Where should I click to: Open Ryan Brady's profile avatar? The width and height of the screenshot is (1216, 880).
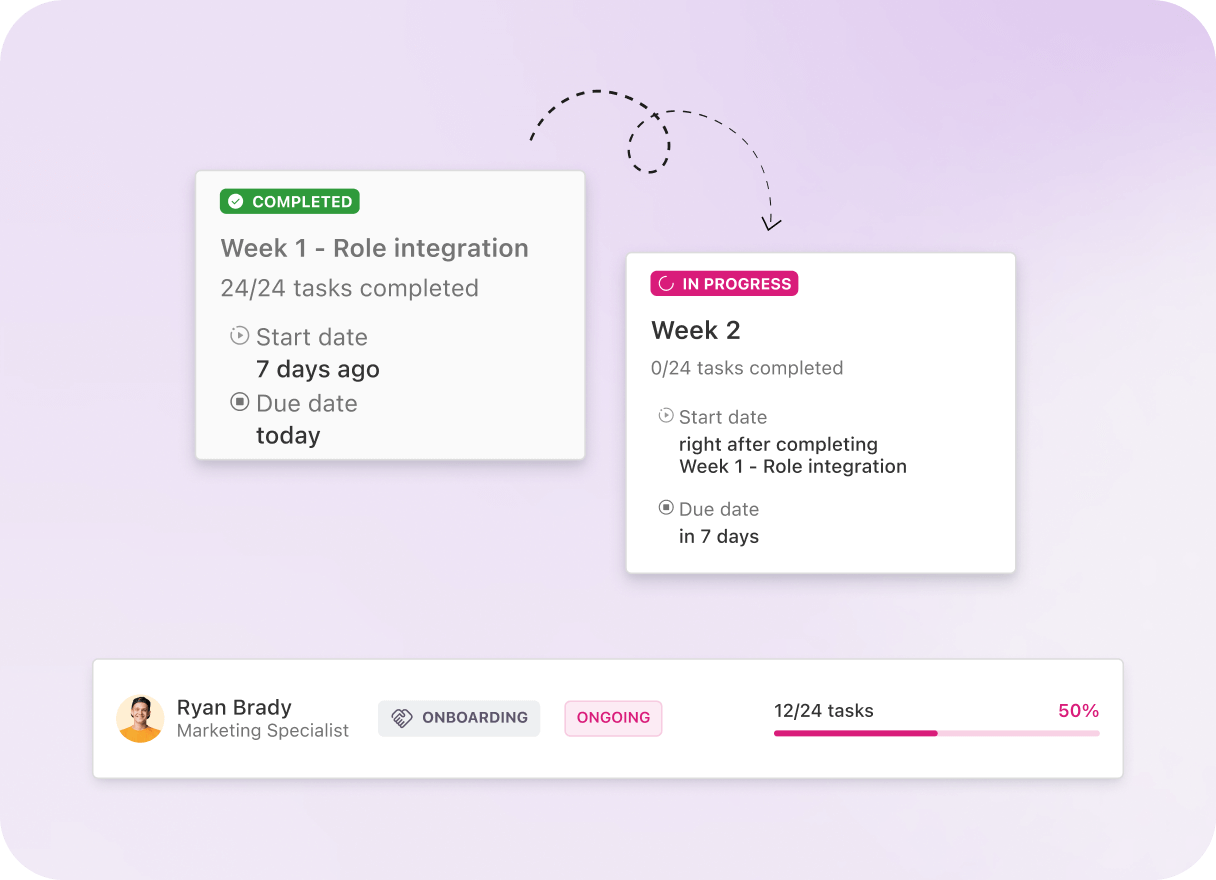tap(140, 718)
